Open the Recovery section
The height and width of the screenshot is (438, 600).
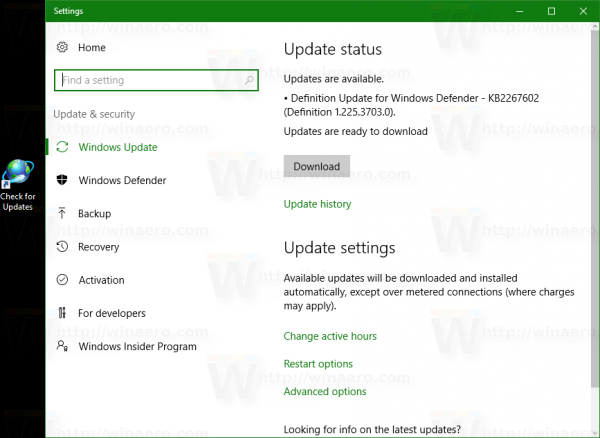coord(99,247)
